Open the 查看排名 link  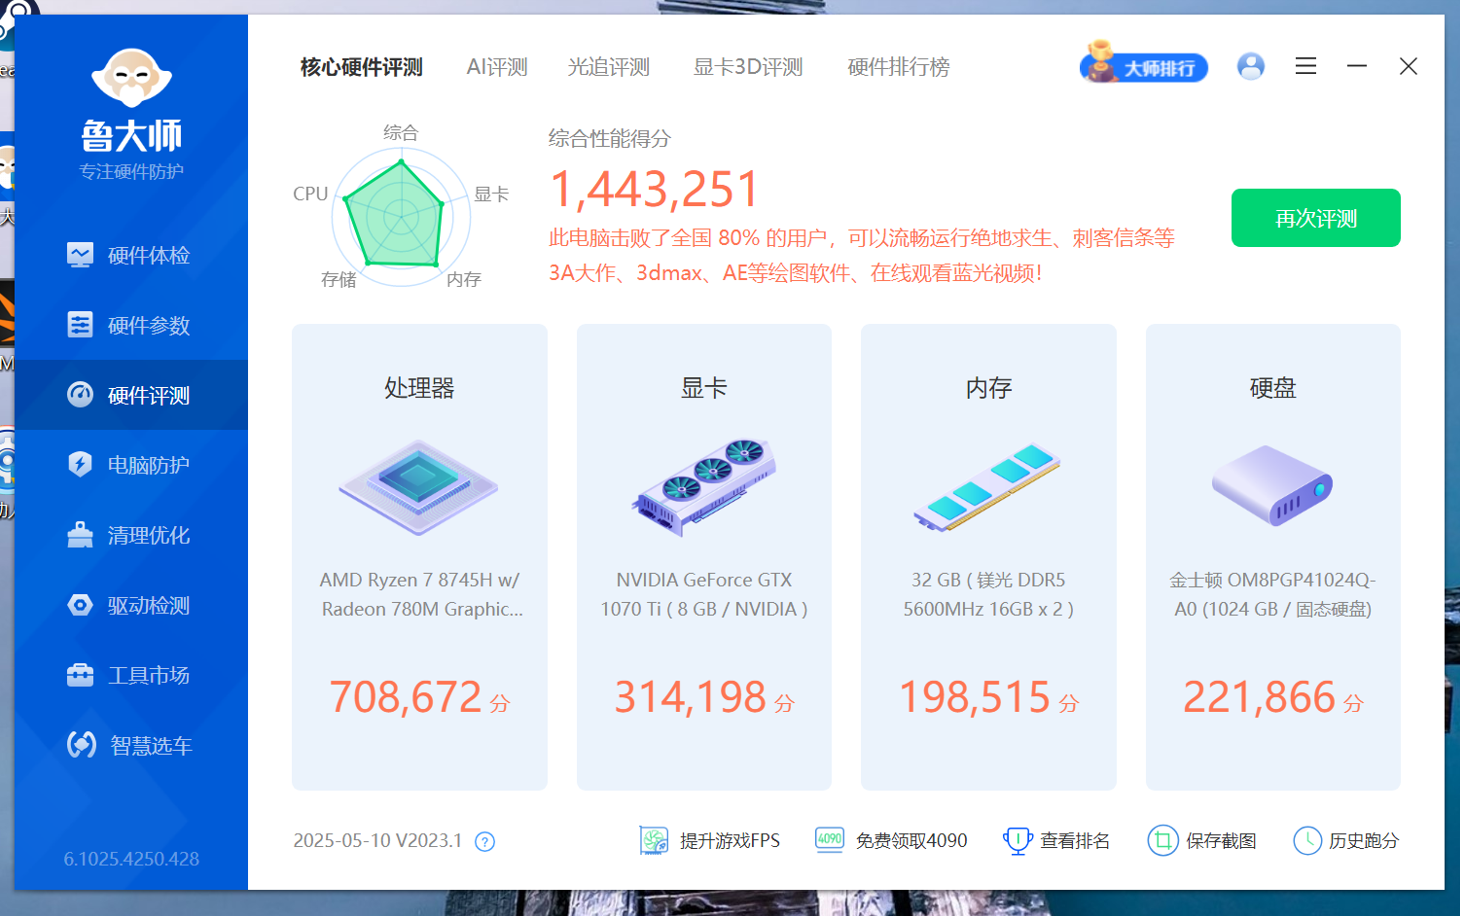coord(1075,841)
